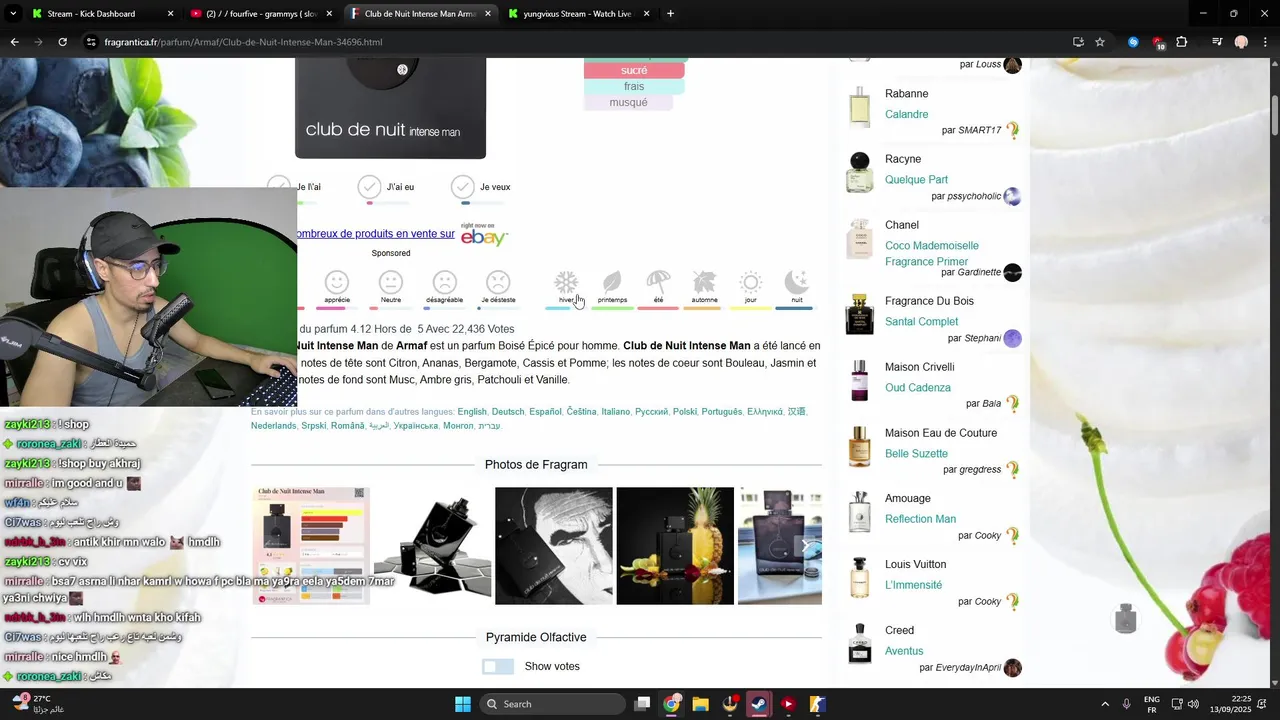Advance photo carousel with next arrow
This screenshot has width=1280, height=720.
806,546
